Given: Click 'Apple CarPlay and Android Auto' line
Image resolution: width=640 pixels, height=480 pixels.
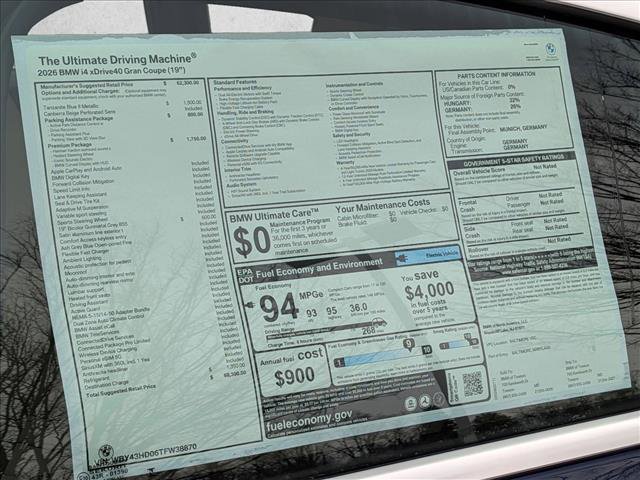Looking at the screenshot, I should pyautogui.click(x=87, y=170).
